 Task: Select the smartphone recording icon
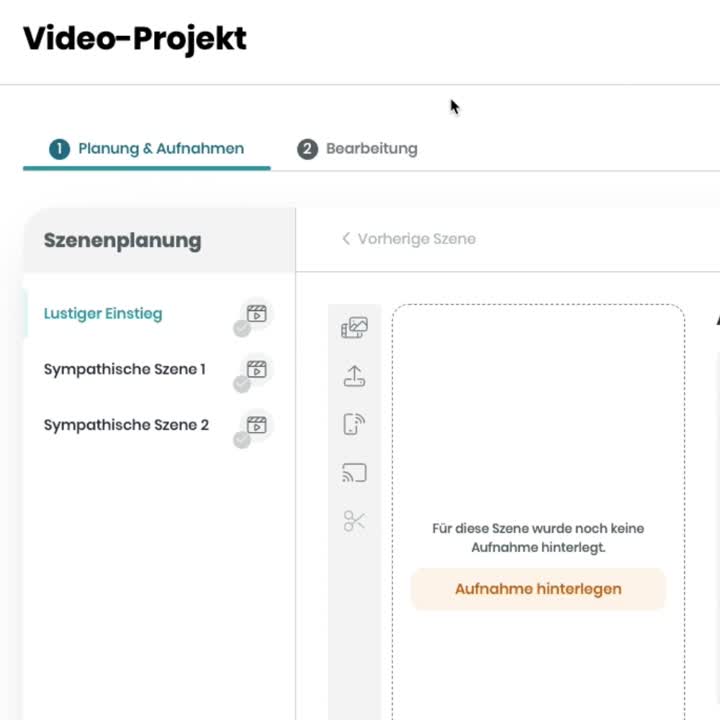coord(354,424)
